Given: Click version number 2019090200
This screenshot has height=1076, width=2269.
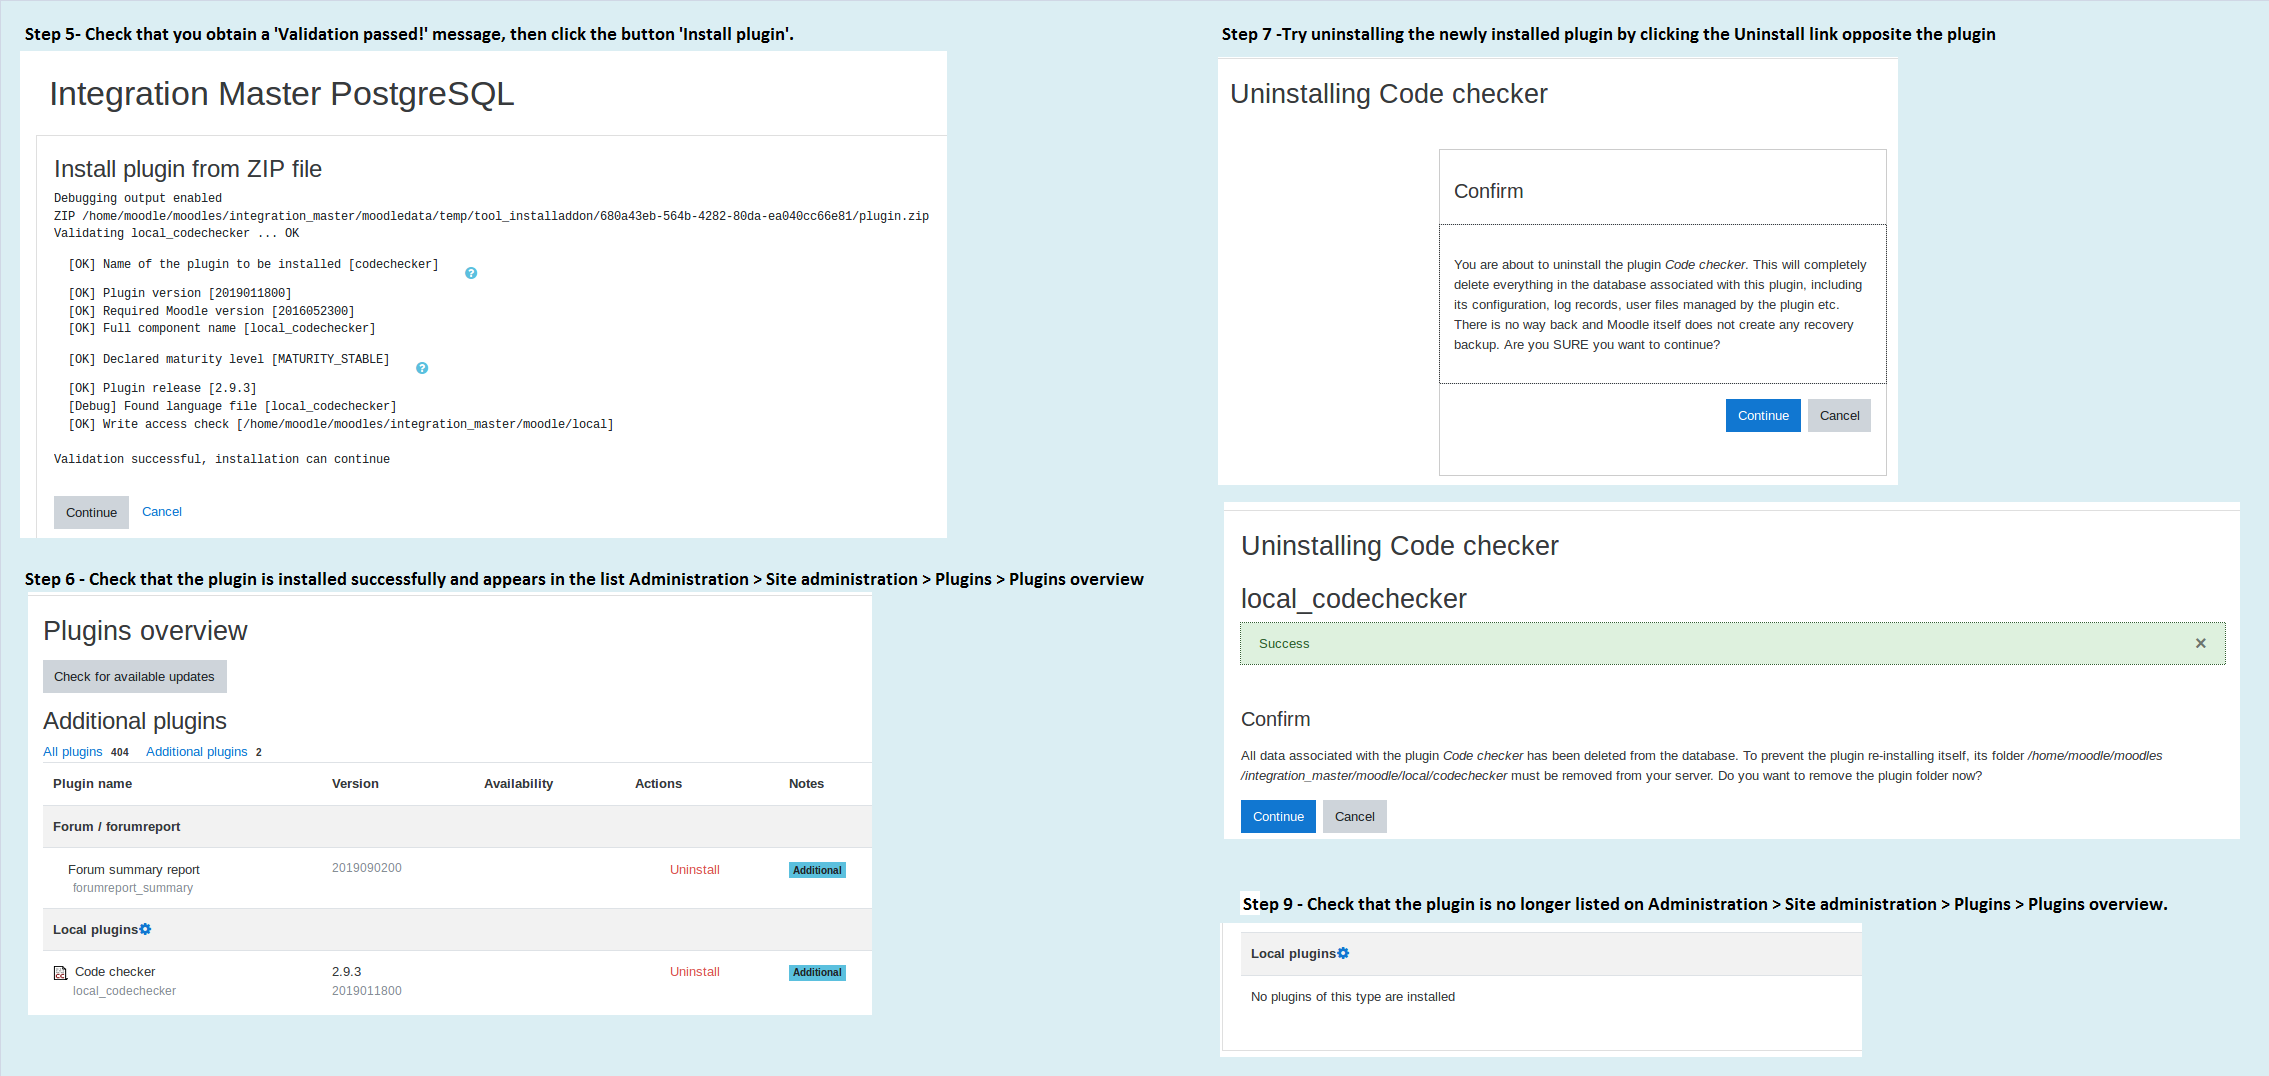Looking at the screenshot, I should pos(367,868).
